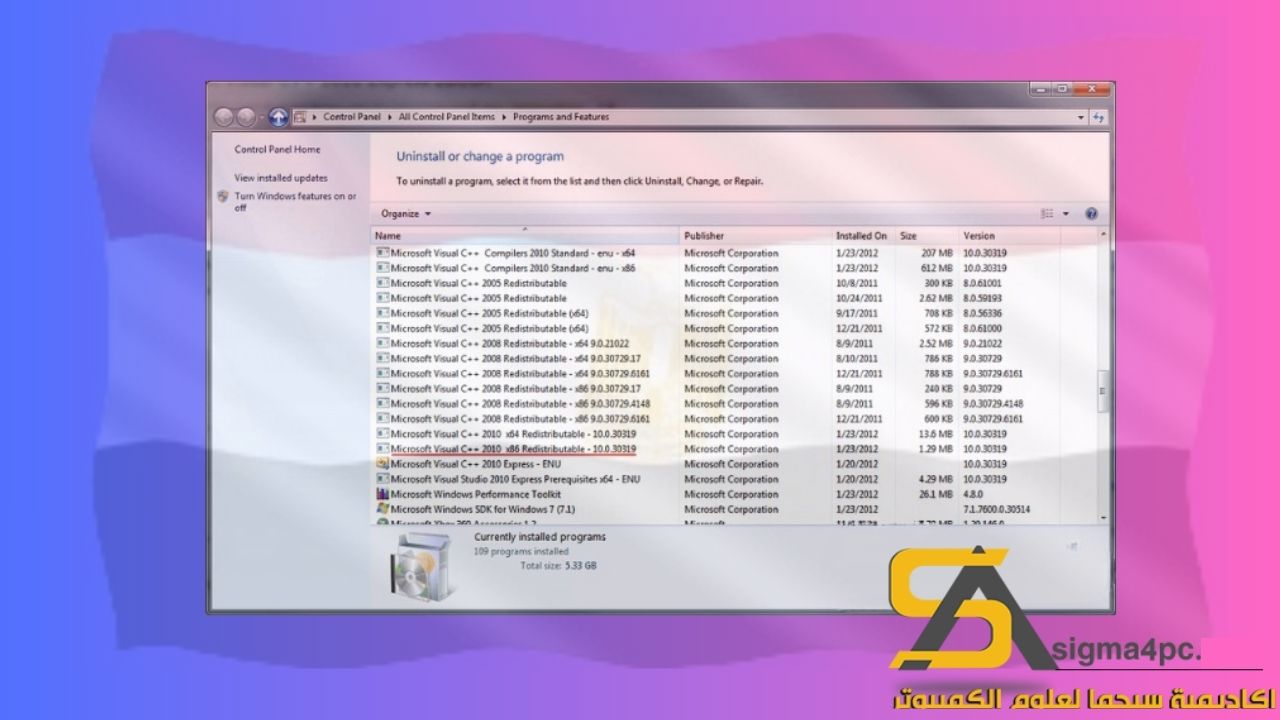The height and width of the screenshot is (720, 1280).
Task: Expand the arrow after All Control Panel Items
Action: point(504,117)
